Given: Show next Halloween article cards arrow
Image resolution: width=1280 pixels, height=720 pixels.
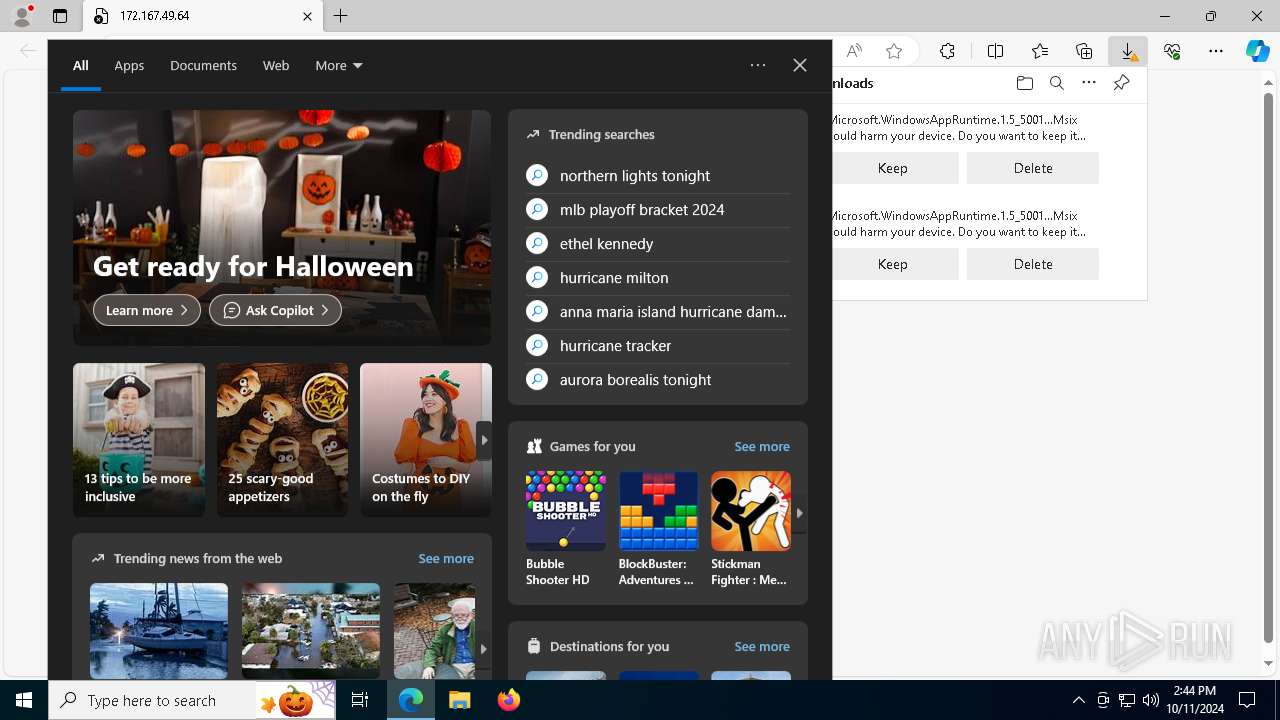Looking at the screenshot, I should coord(484,440).
